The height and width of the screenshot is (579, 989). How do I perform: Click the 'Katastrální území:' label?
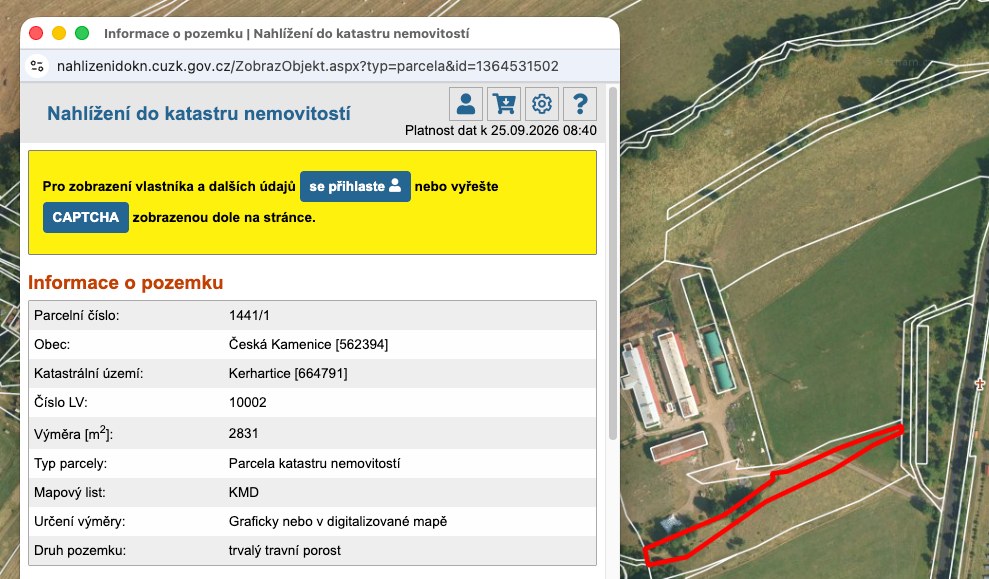pyautogui.click(x=88, y=373)
